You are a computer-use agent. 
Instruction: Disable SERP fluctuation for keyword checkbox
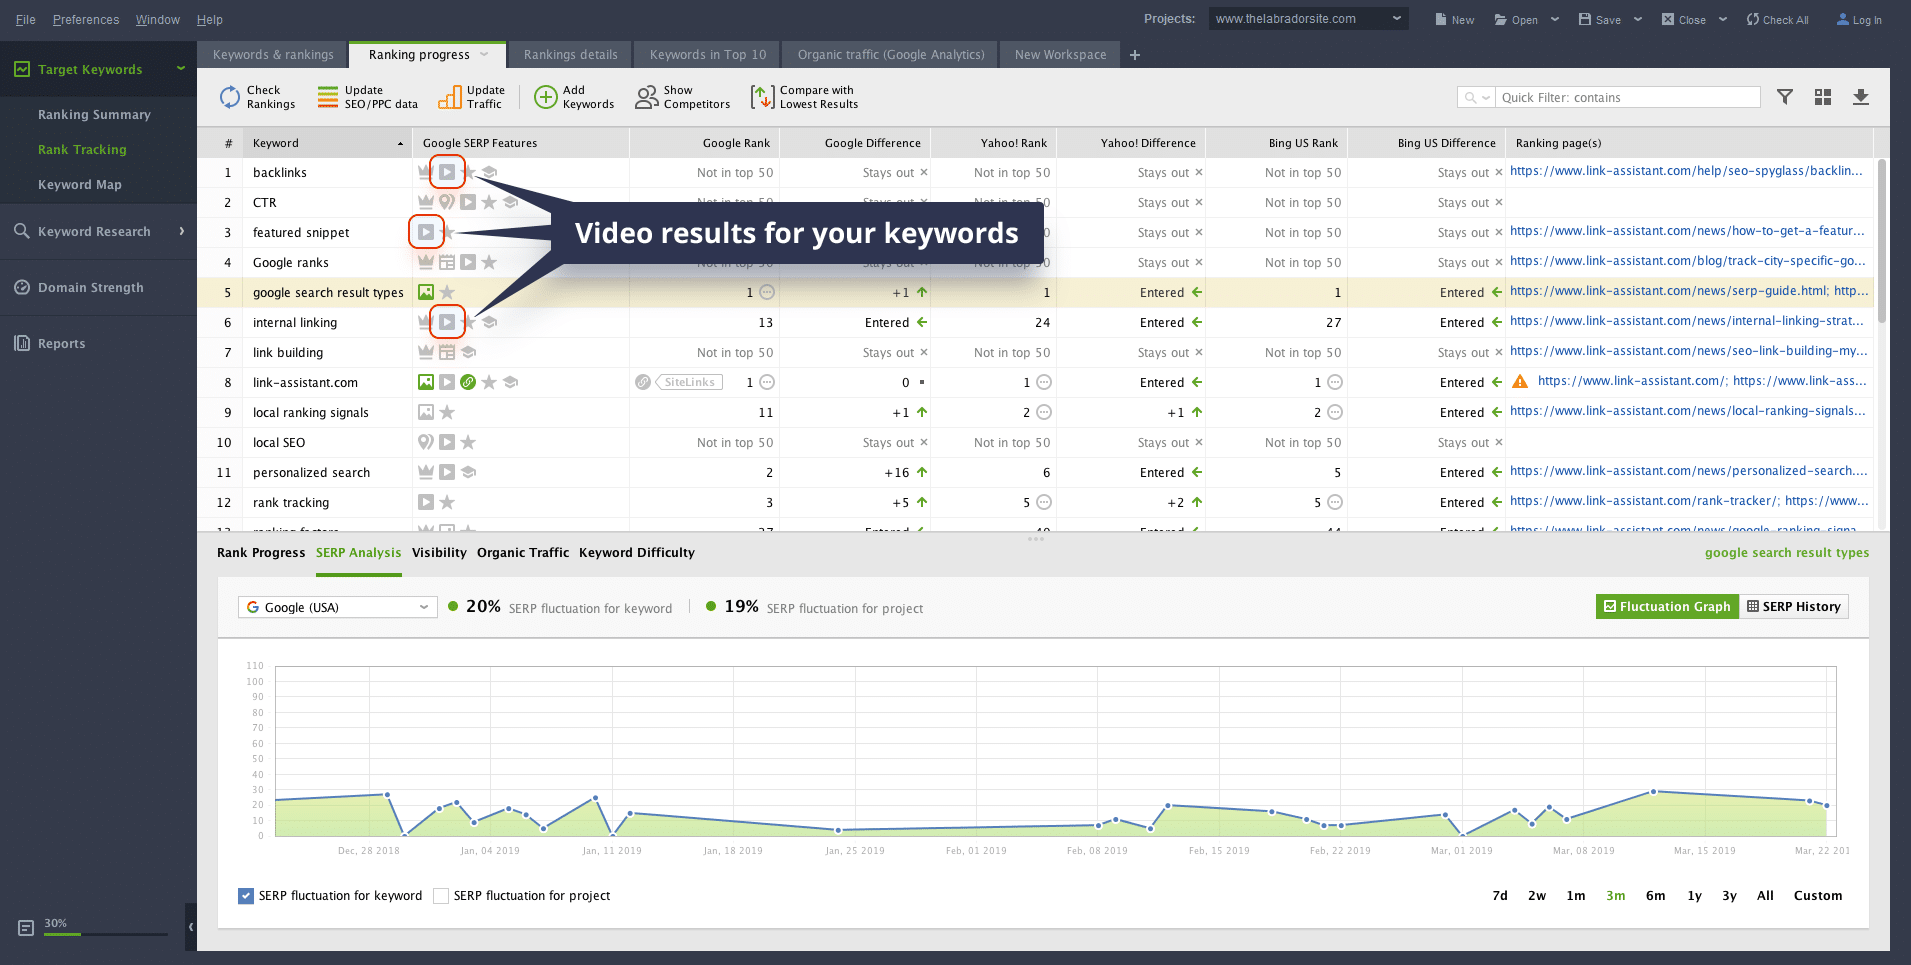click(245, 895)
